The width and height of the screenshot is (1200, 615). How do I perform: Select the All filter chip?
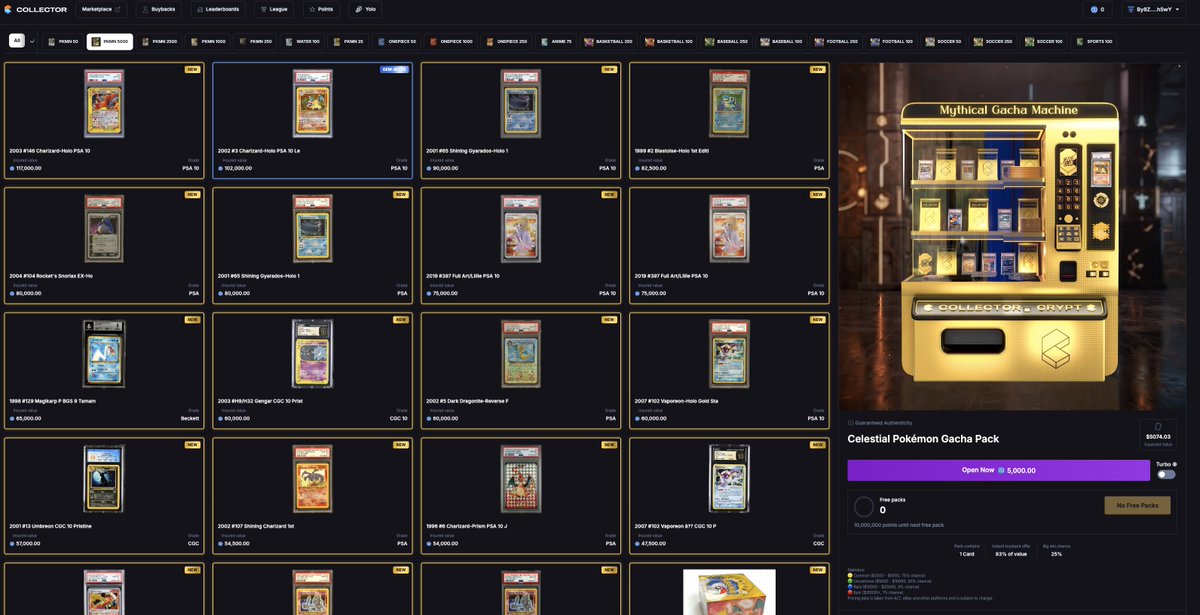17,41
